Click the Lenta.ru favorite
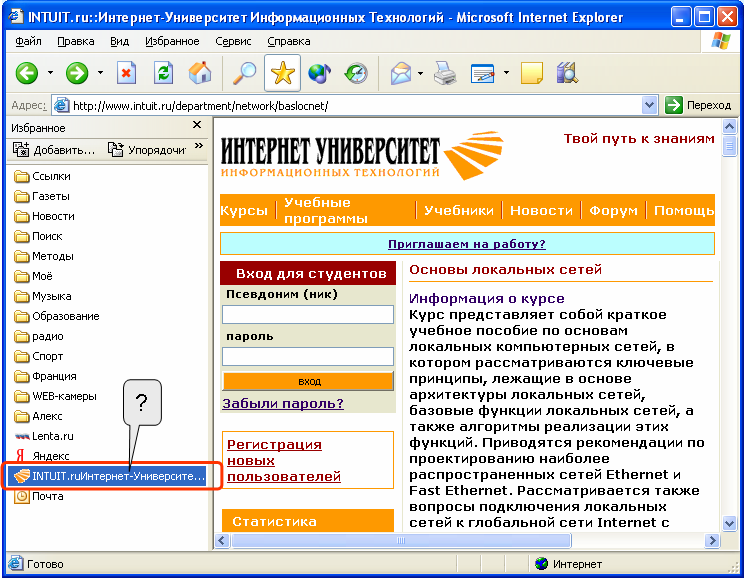744x578 pixels. click(x=44, y=436)
